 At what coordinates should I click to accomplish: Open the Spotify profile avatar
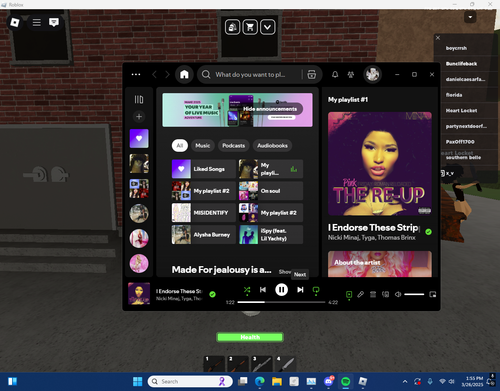(x=372, y=74)
